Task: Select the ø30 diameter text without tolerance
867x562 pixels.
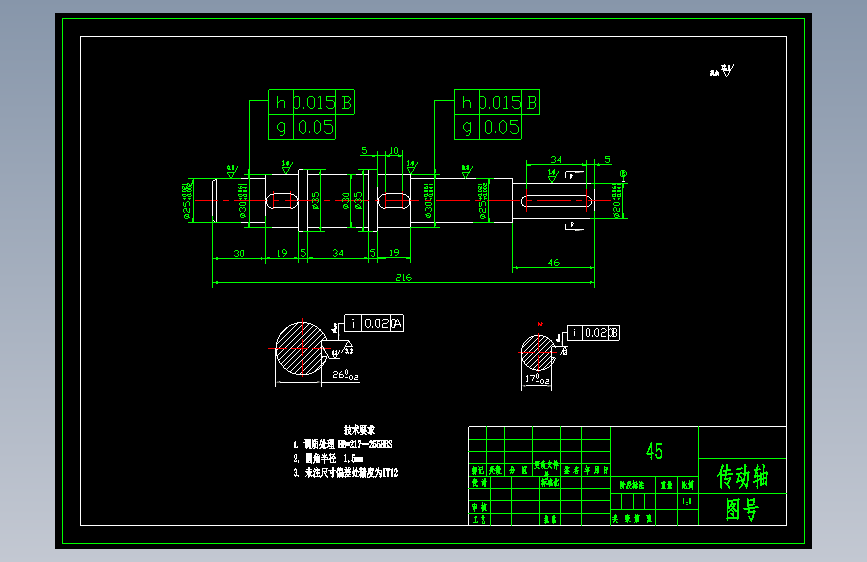Action: pos(346,200)
